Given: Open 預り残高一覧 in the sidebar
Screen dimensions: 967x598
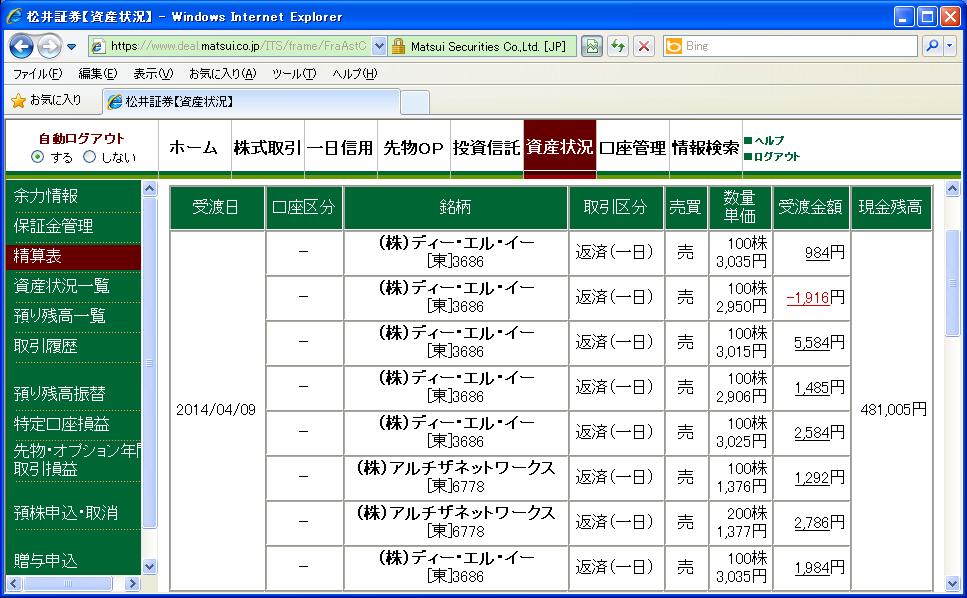Looking at the screenshot, I should point(59,316).
